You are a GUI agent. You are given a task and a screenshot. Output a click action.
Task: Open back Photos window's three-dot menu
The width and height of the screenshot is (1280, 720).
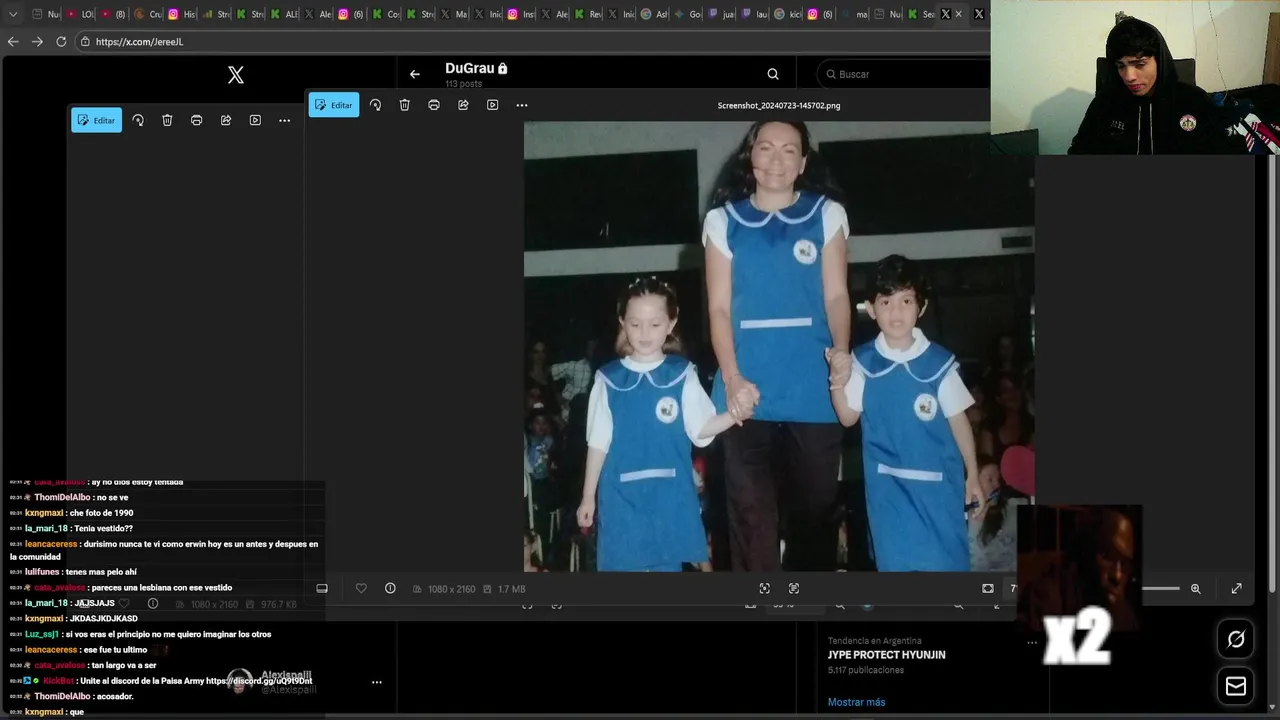[284, 120]
